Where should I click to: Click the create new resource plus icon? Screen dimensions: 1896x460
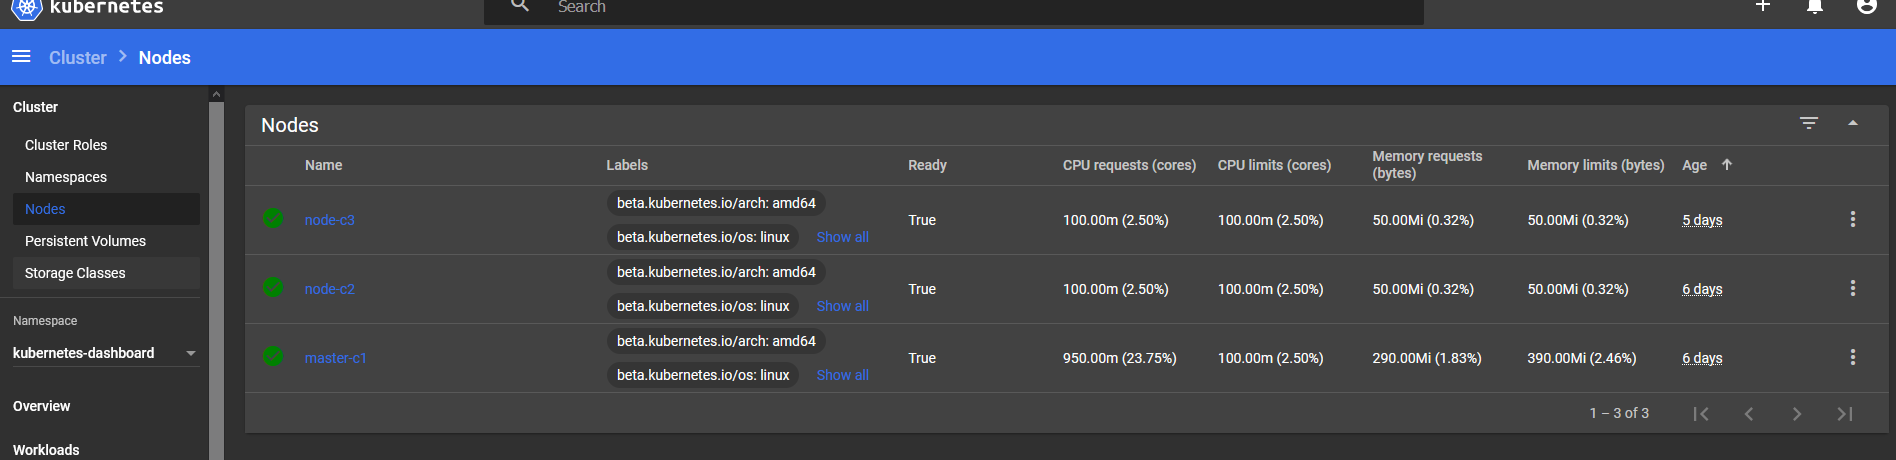tap(1763, 6)
